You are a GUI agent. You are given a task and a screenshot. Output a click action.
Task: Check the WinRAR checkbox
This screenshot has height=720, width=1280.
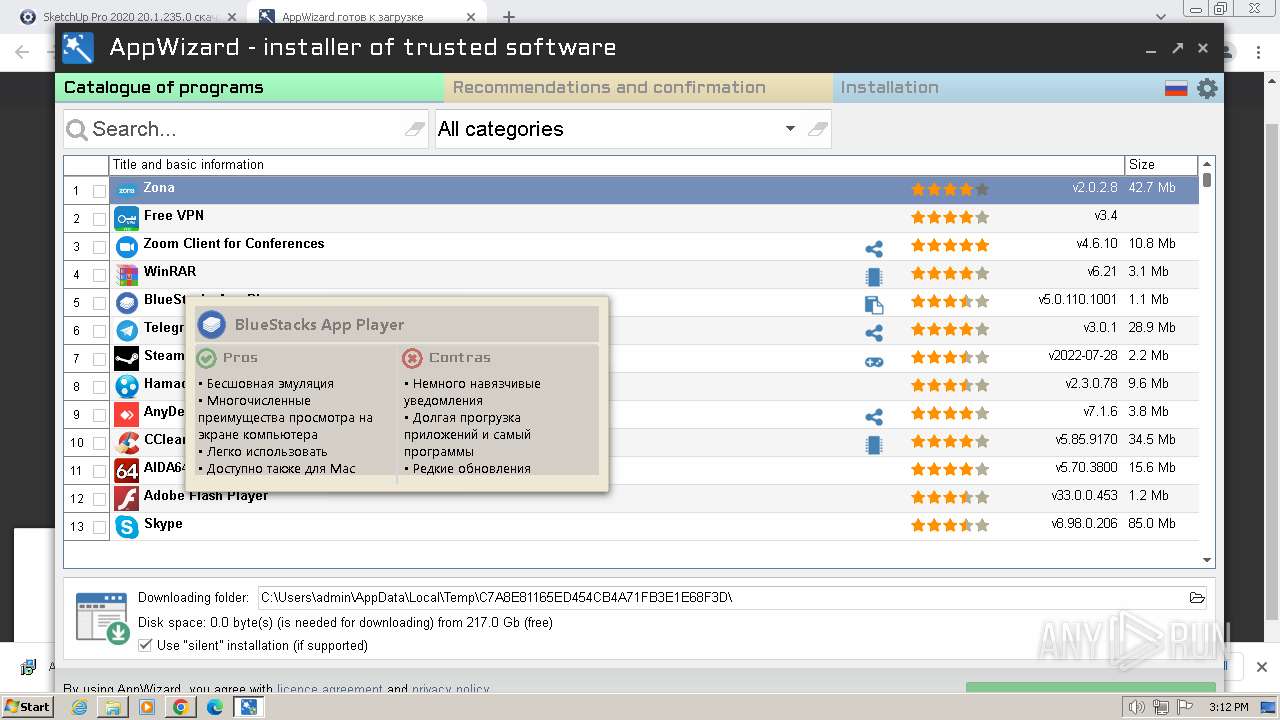[99, 275]
